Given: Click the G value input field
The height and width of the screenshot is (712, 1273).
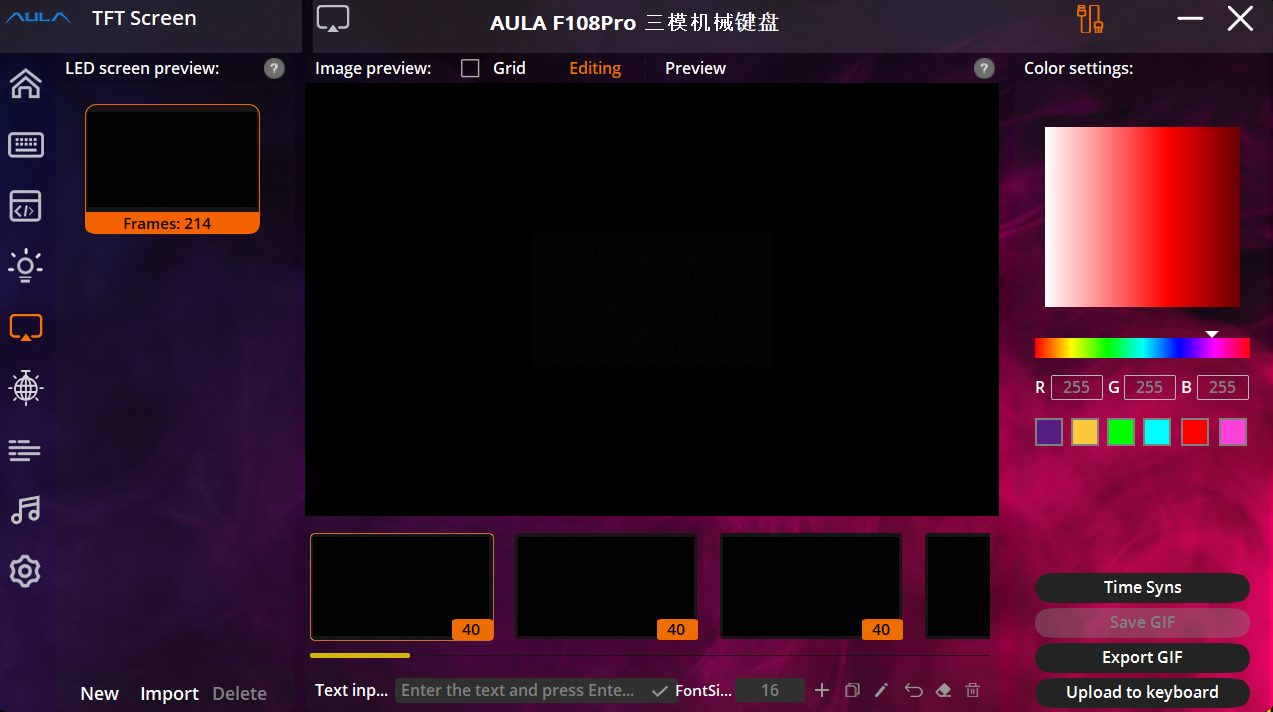Looking at the screenshot, I should tap(1149, 387).
